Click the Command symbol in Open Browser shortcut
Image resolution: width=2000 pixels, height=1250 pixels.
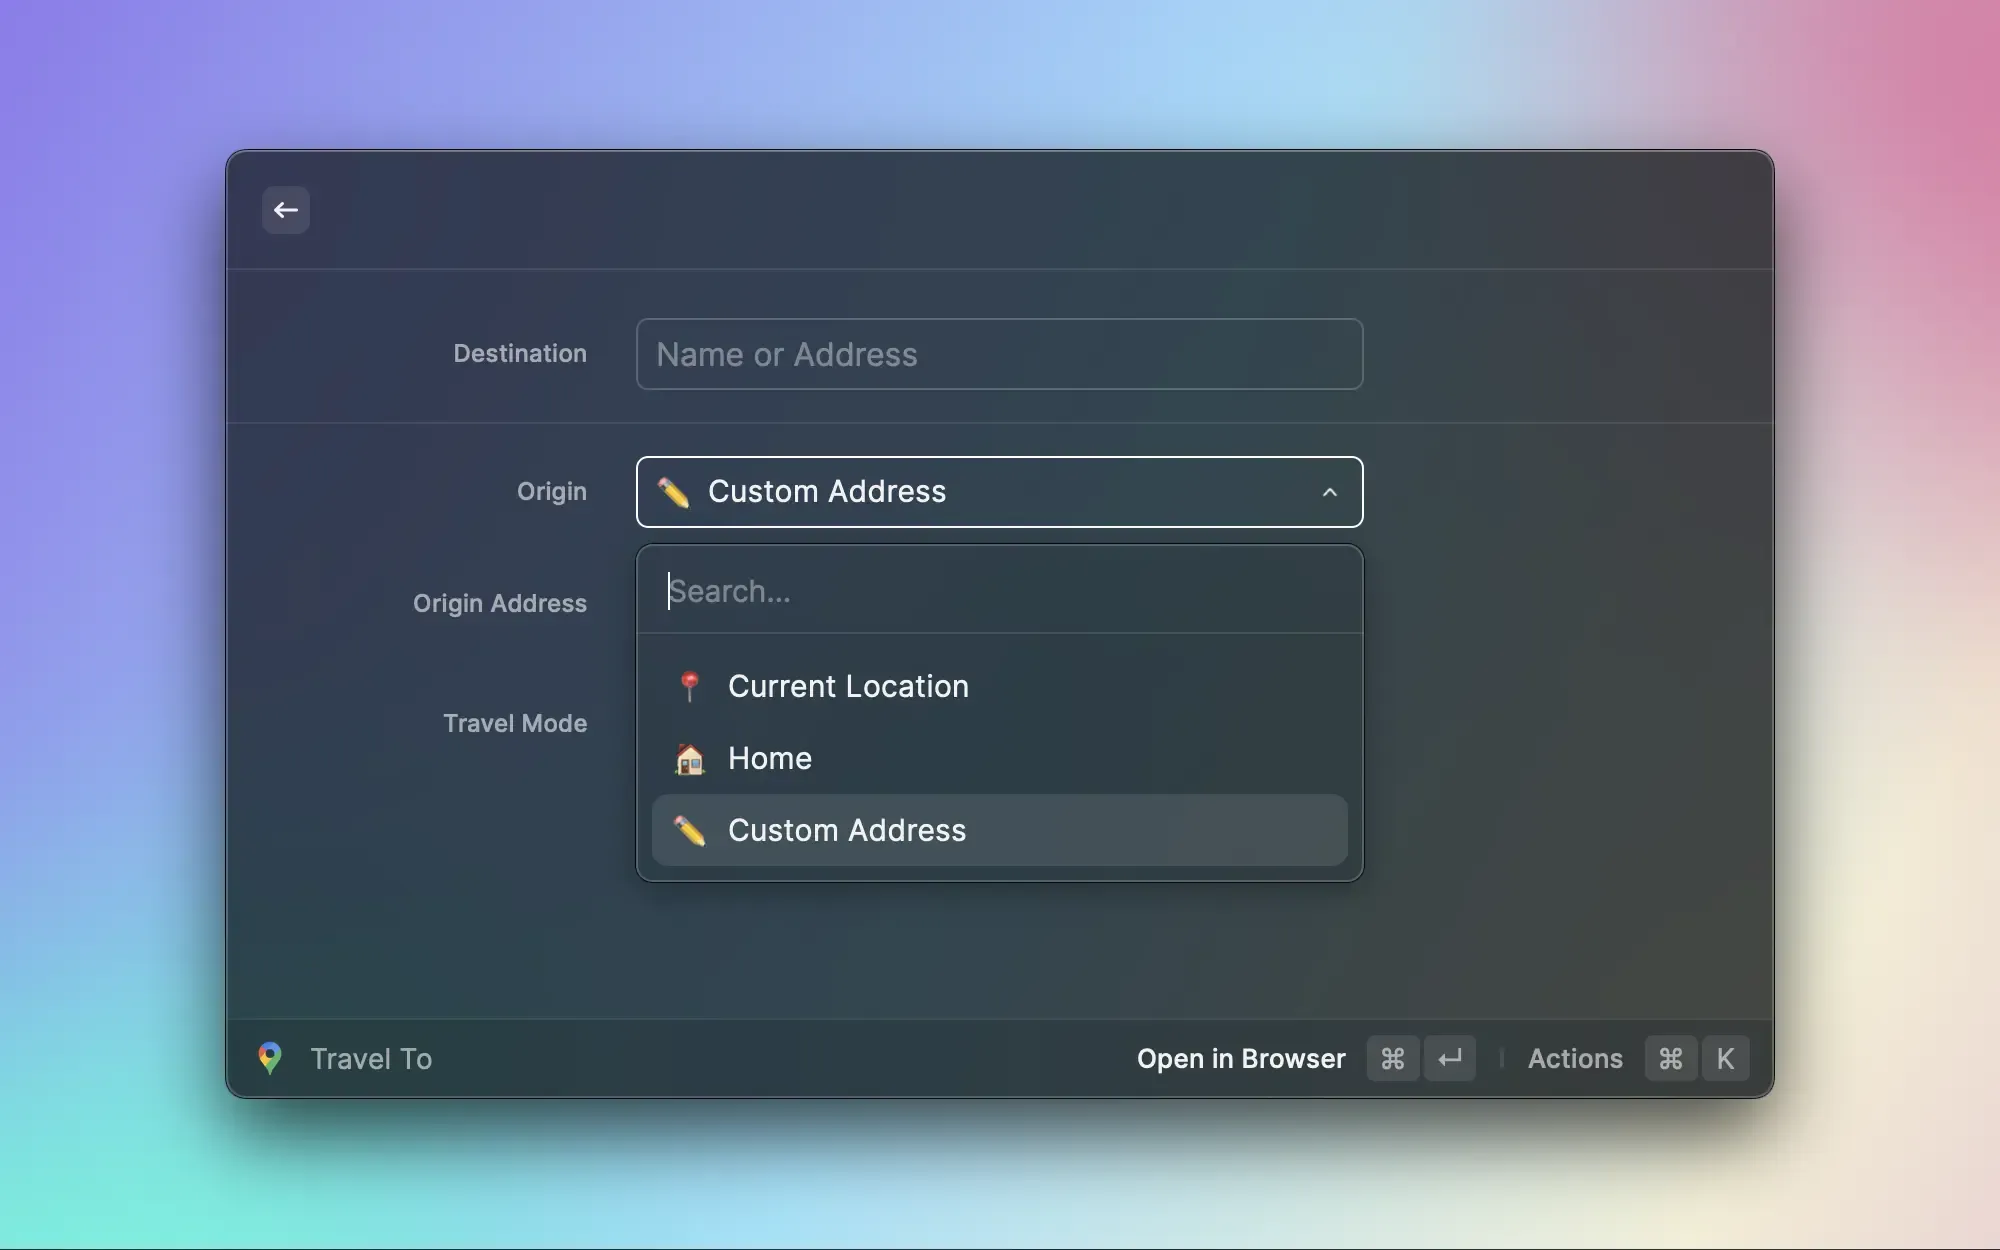1391,1057
